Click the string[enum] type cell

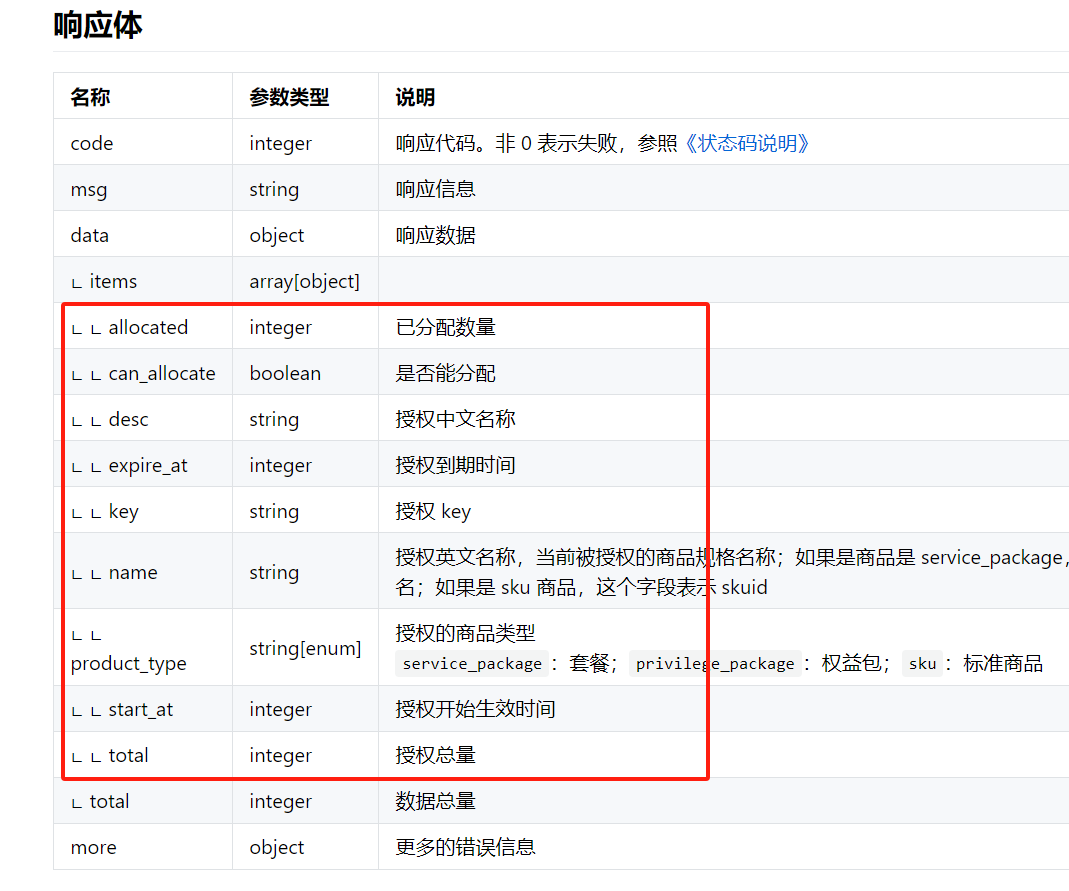point(305,648)
